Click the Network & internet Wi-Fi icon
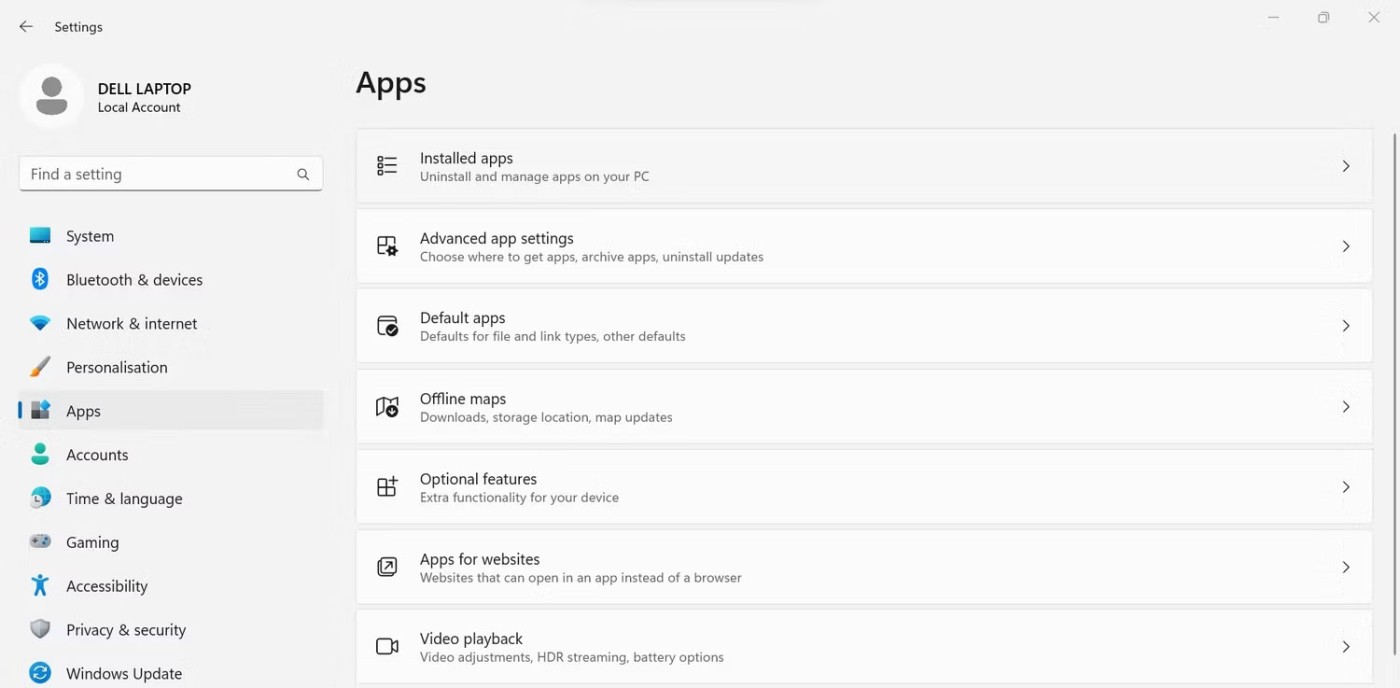The height and width of the screenshot is (688, 1400). coord(40,324)
